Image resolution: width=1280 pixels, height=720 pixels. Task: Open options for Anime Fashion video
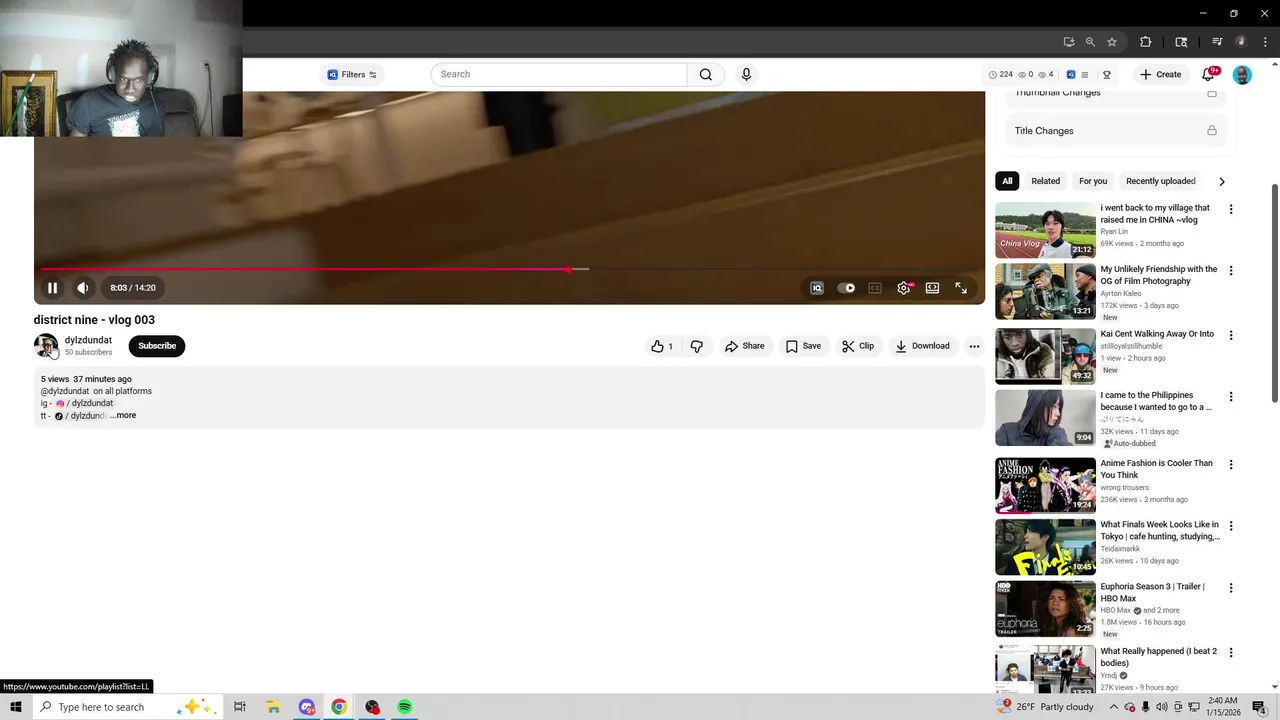[x=1231, y=464]
